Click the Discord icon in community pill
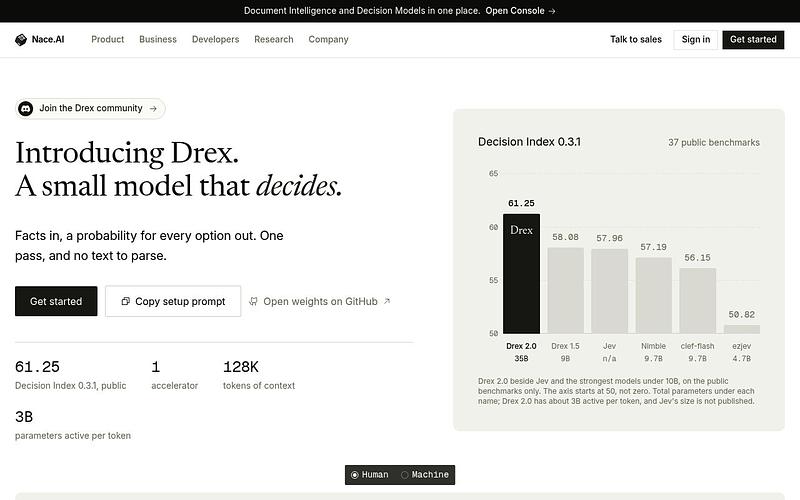This screenshot has width=800, height=500. pos(26,108)
